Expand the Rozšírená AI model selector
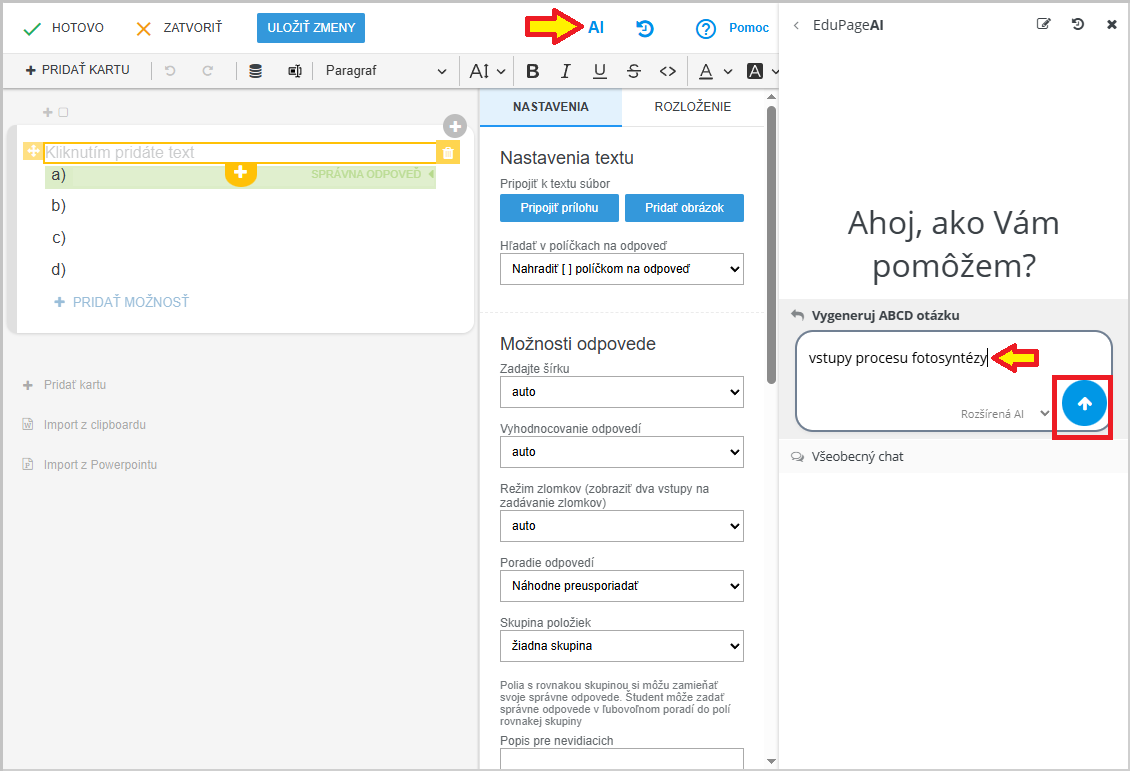The image size is (1130, 771). coord(1004,414)
